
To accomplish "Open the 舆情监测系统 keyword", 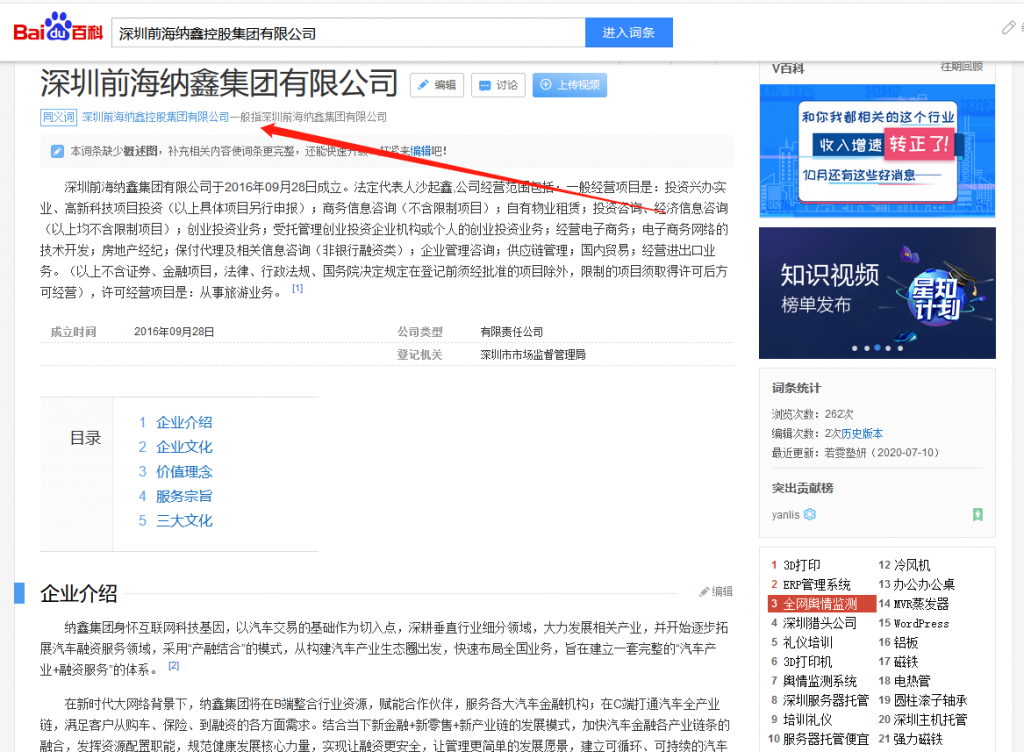I will click(x=820, y=682).
